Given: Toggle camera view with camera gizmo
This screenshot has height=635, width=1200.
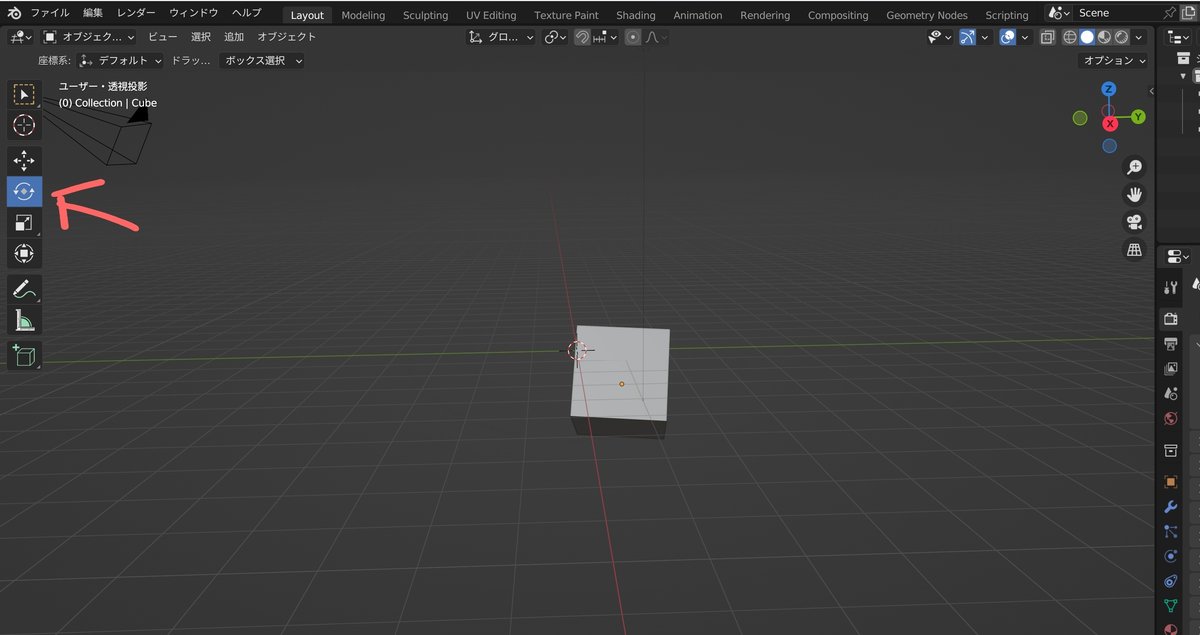Looking at the screenshot, I should (x=1134, y=222).
